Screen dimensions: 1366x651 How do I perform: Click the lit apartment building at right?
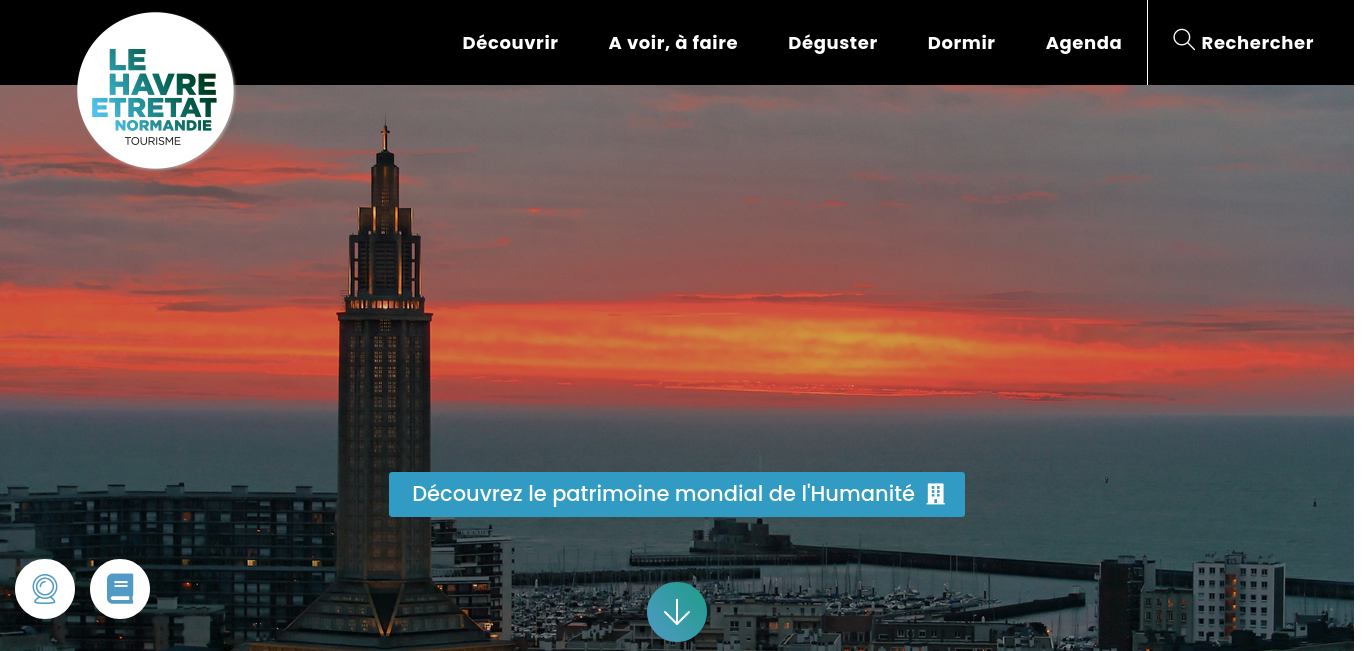[1238, 595]
